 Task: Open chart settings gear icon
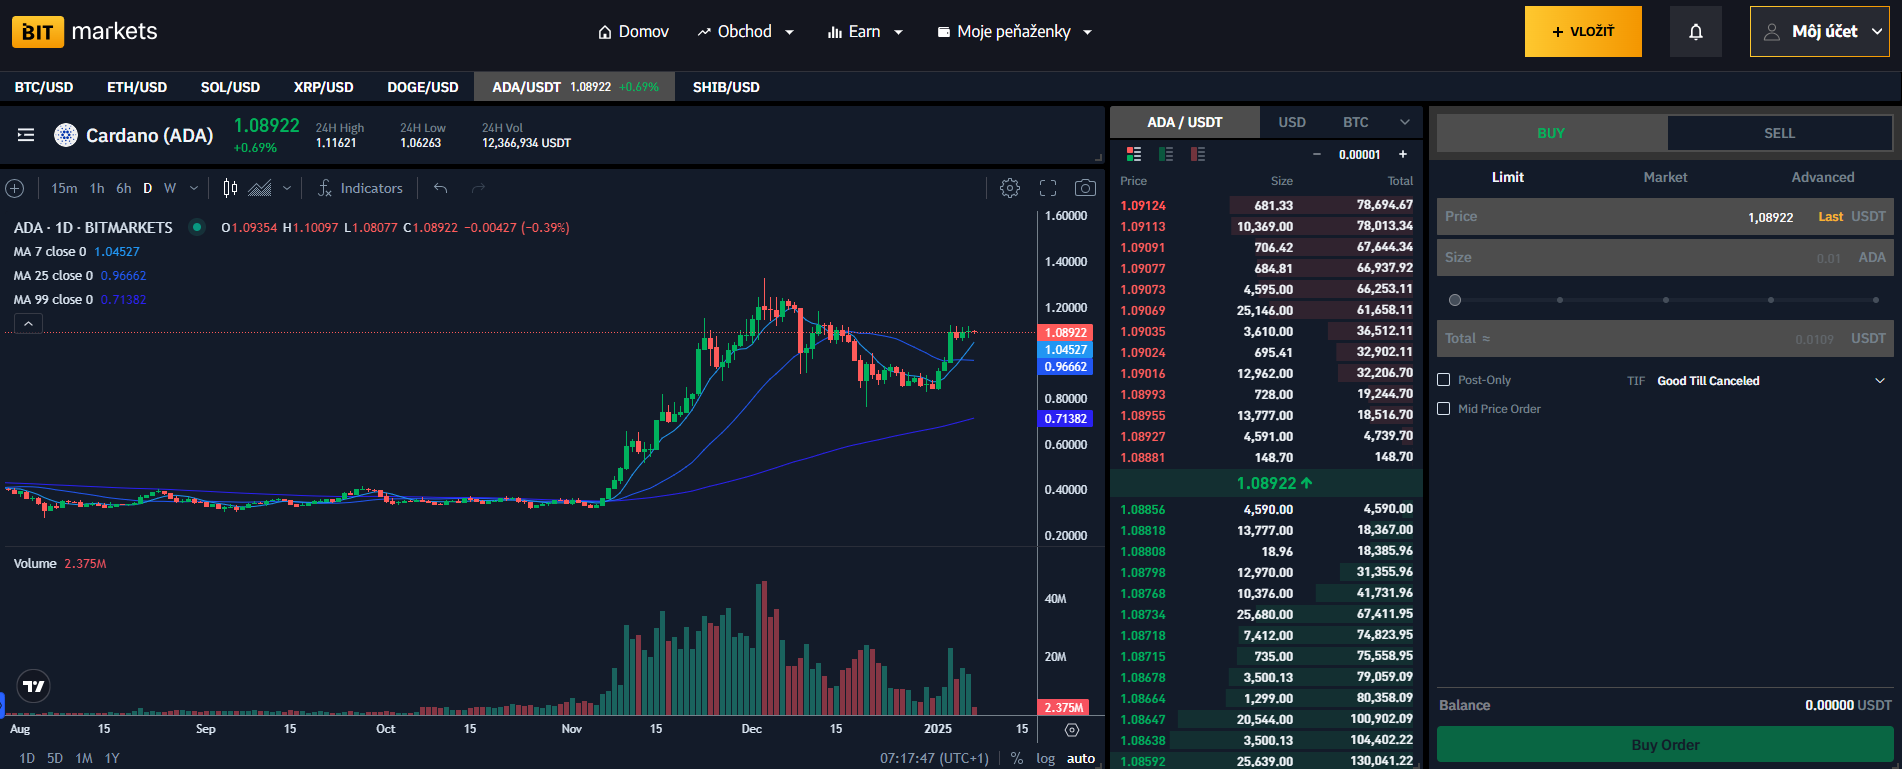1010,188
